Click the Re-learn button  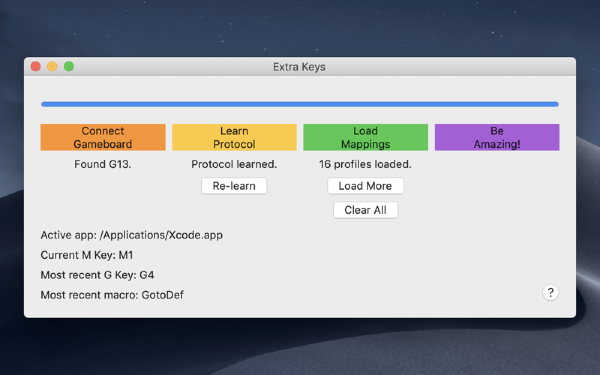pyautogui.click(x=234, y=186)
